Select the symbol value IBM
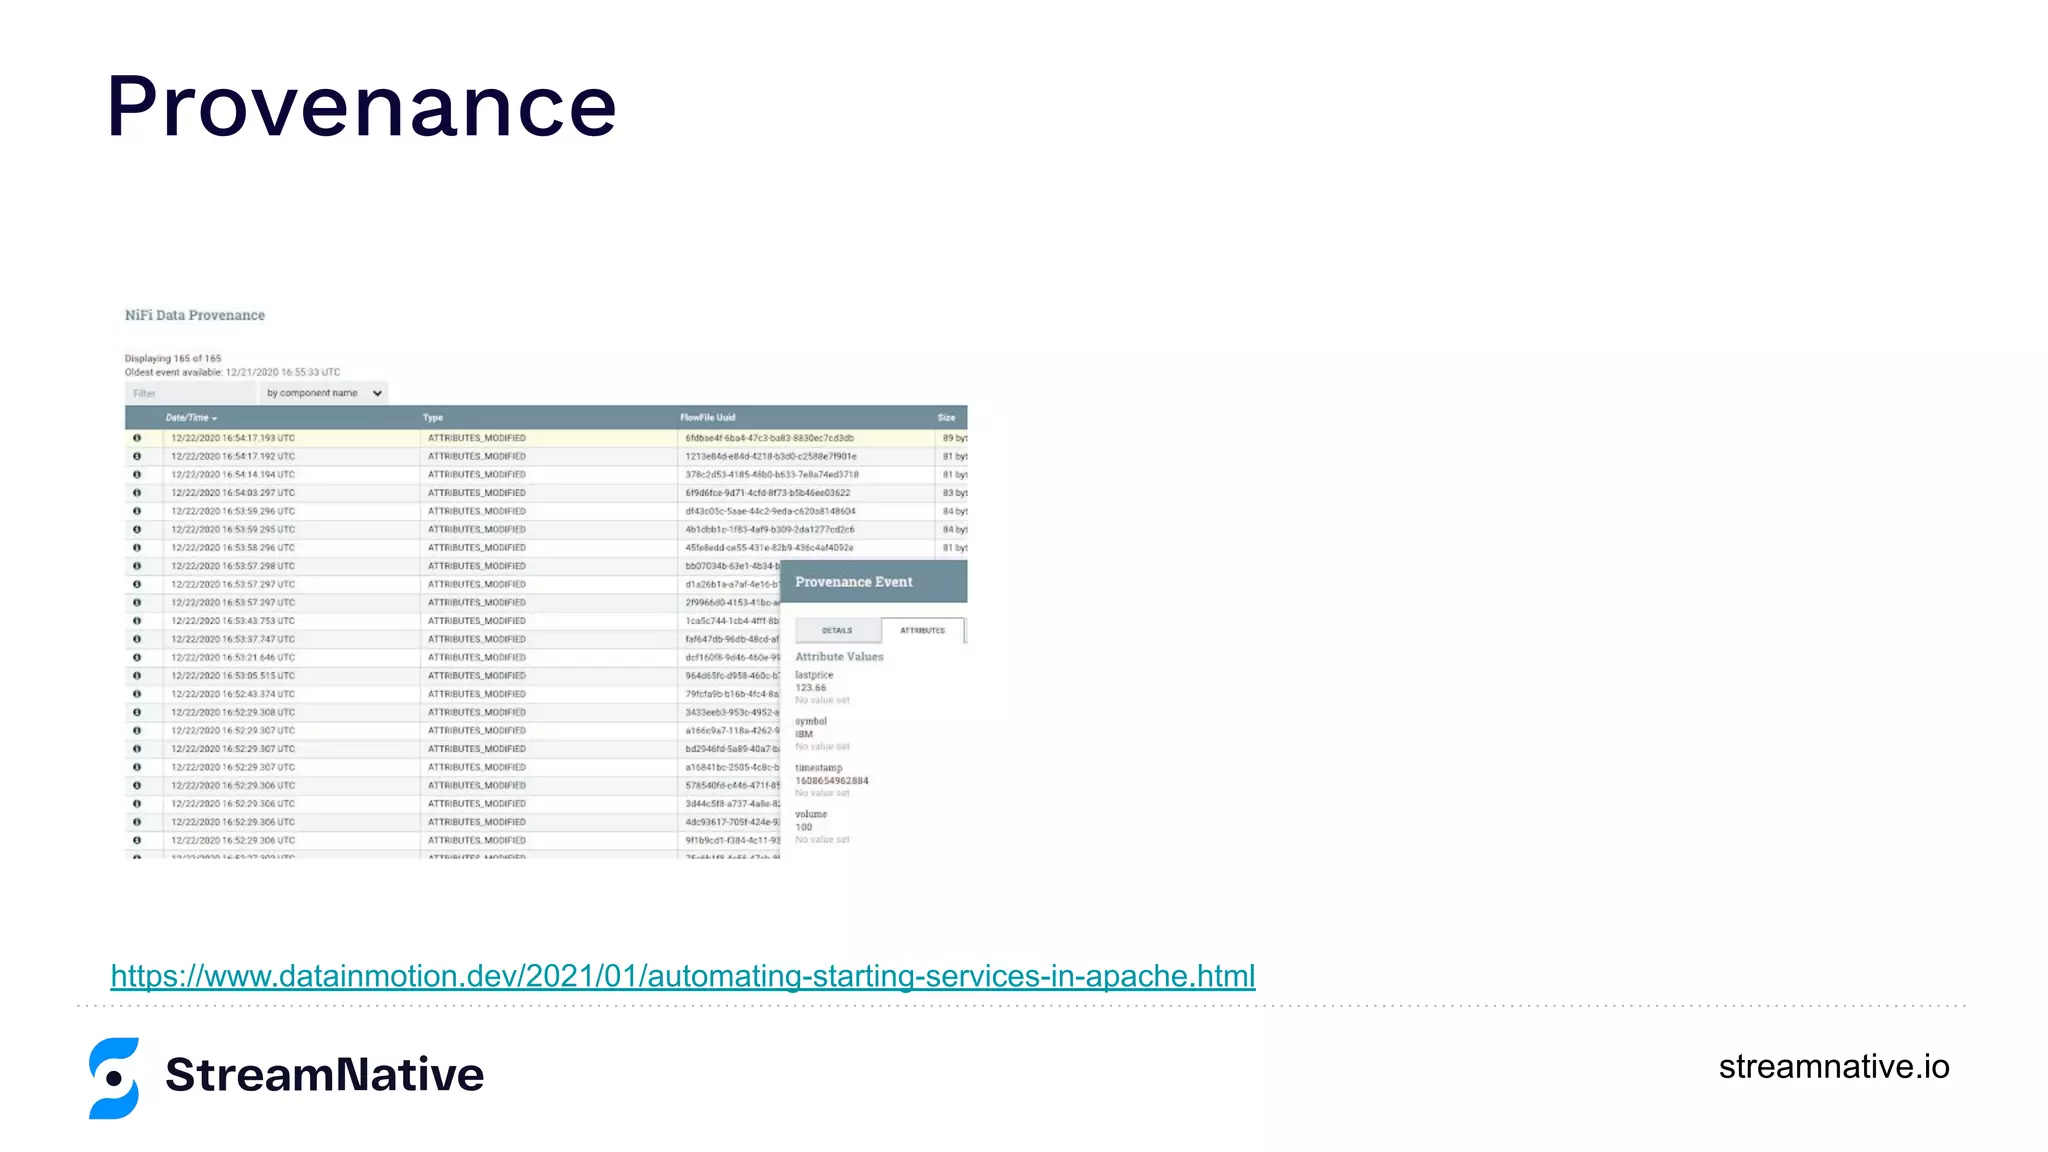Screen dimensions: 2048x1152 point(804,734)
